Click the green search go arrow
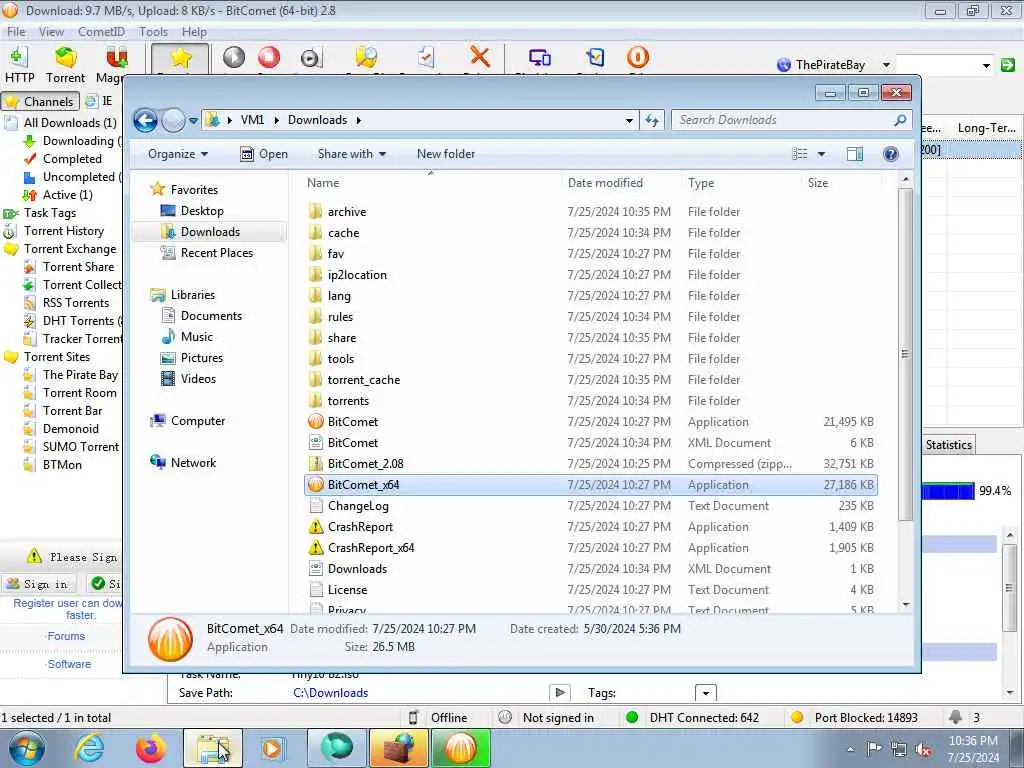Image resolution: width=1024 pixels, height=768 pixels. click(x=1008, y=65)
